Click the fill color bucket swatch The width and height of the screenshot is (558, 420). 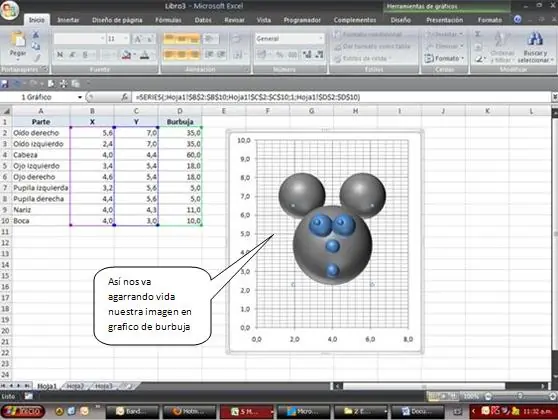point(126,55)
